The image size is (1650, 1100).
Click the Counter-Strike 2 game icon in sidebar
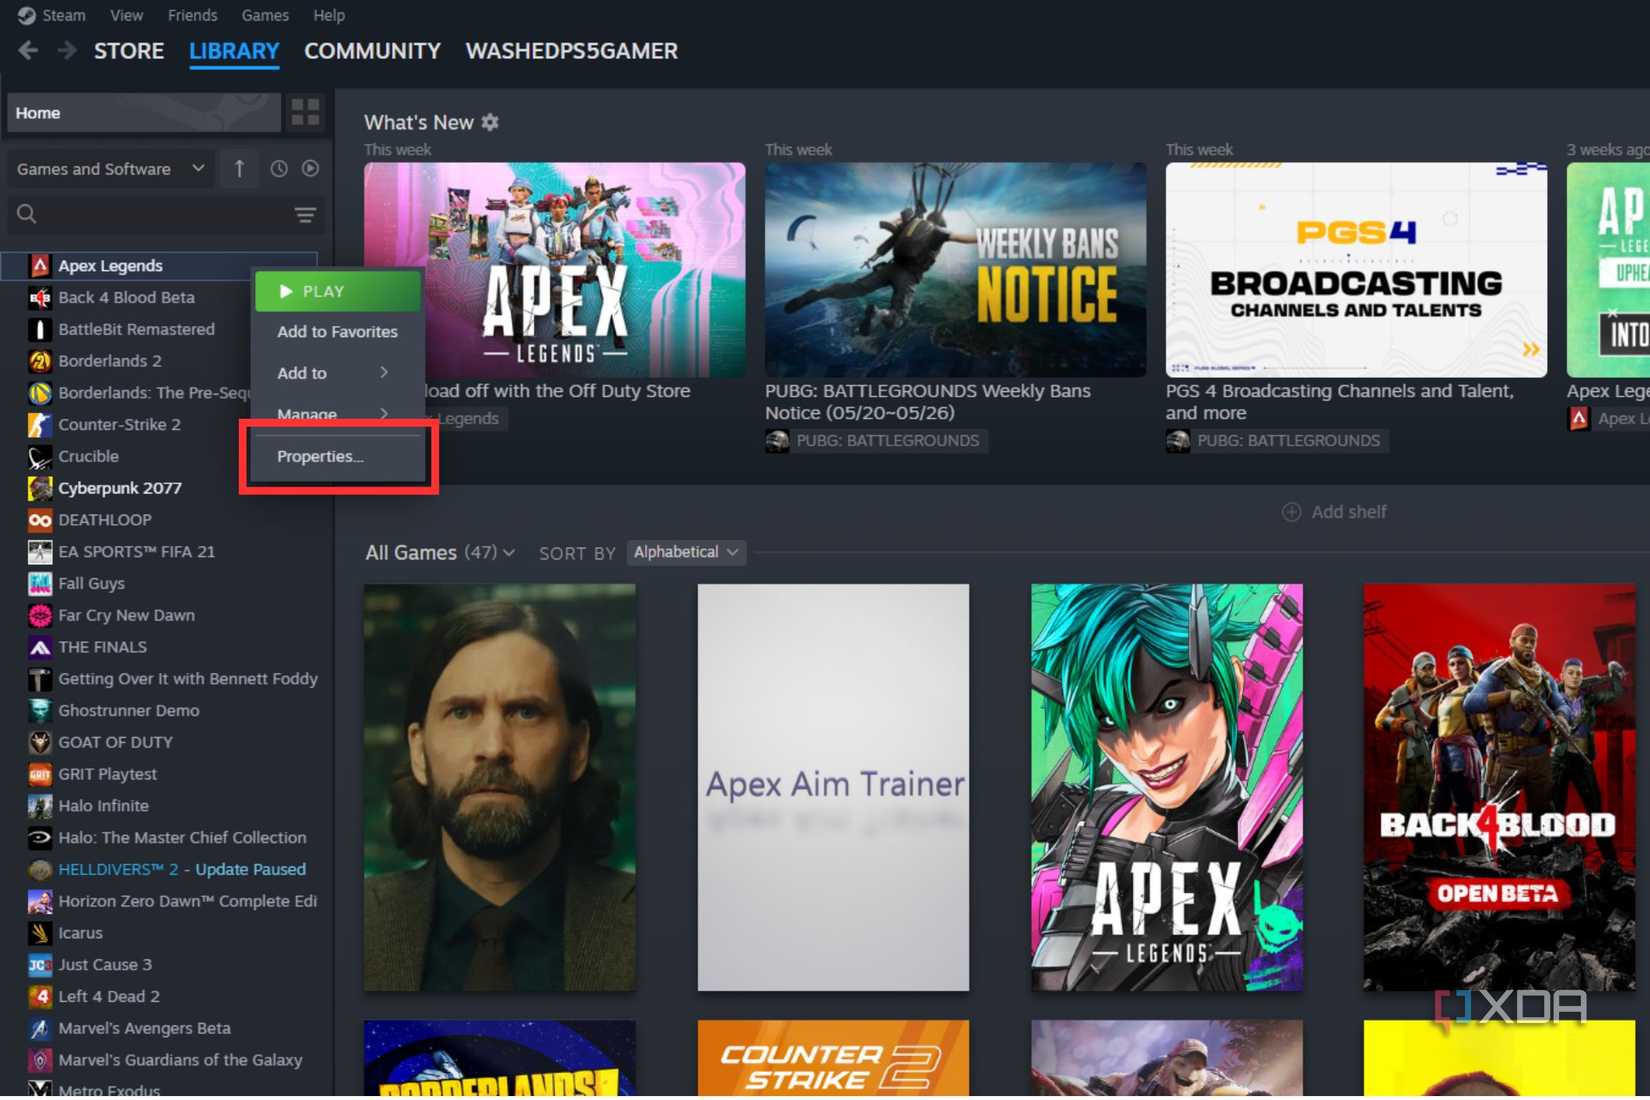point(40,425)
